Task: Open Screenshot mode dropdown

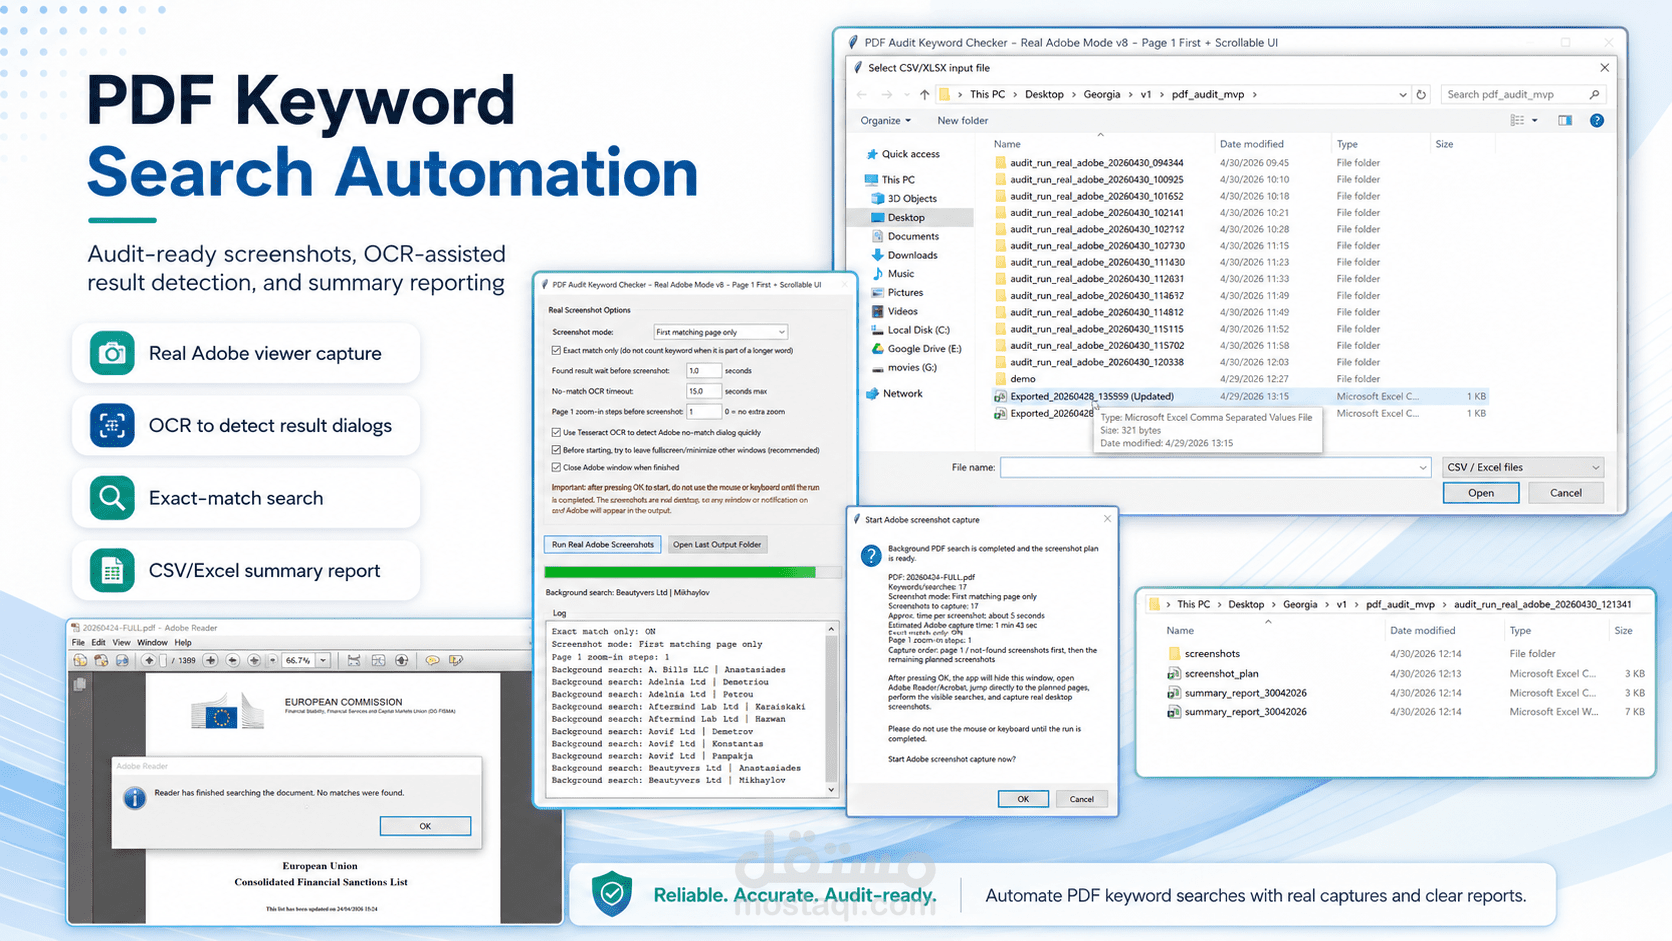Action: point(720,332)
